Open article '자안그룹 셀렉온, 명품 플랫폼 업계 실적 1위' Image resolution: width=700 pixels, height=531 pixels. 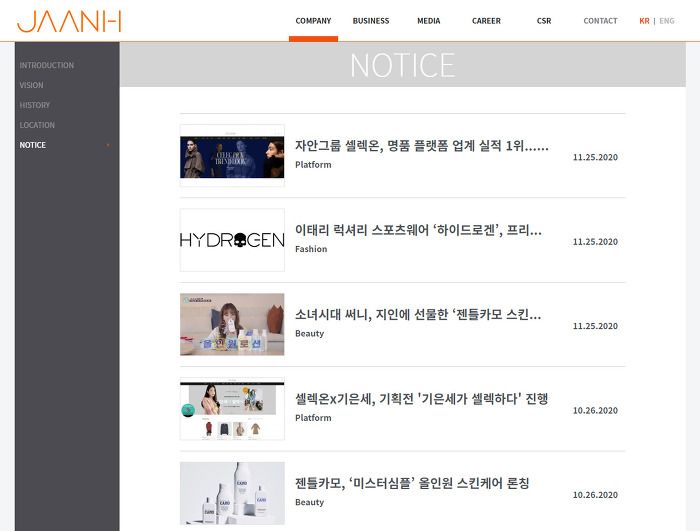tap(422, 146)
